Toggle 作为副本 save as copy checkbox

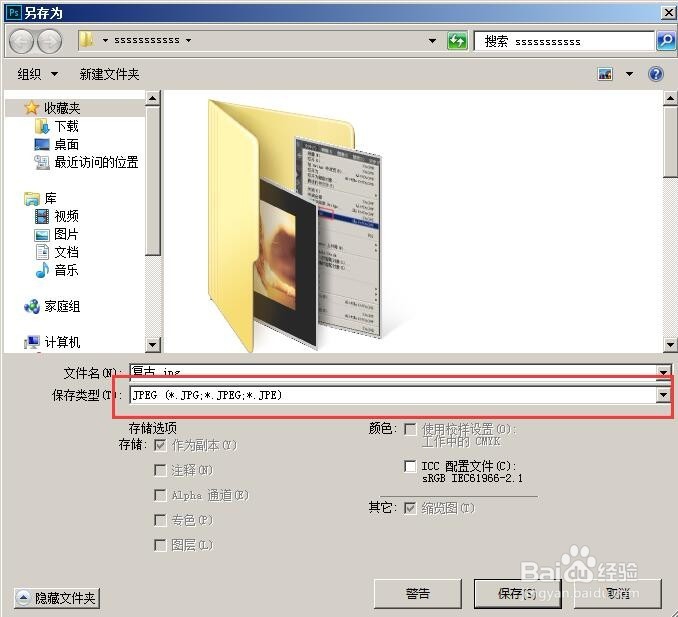[x=160, y=445]
